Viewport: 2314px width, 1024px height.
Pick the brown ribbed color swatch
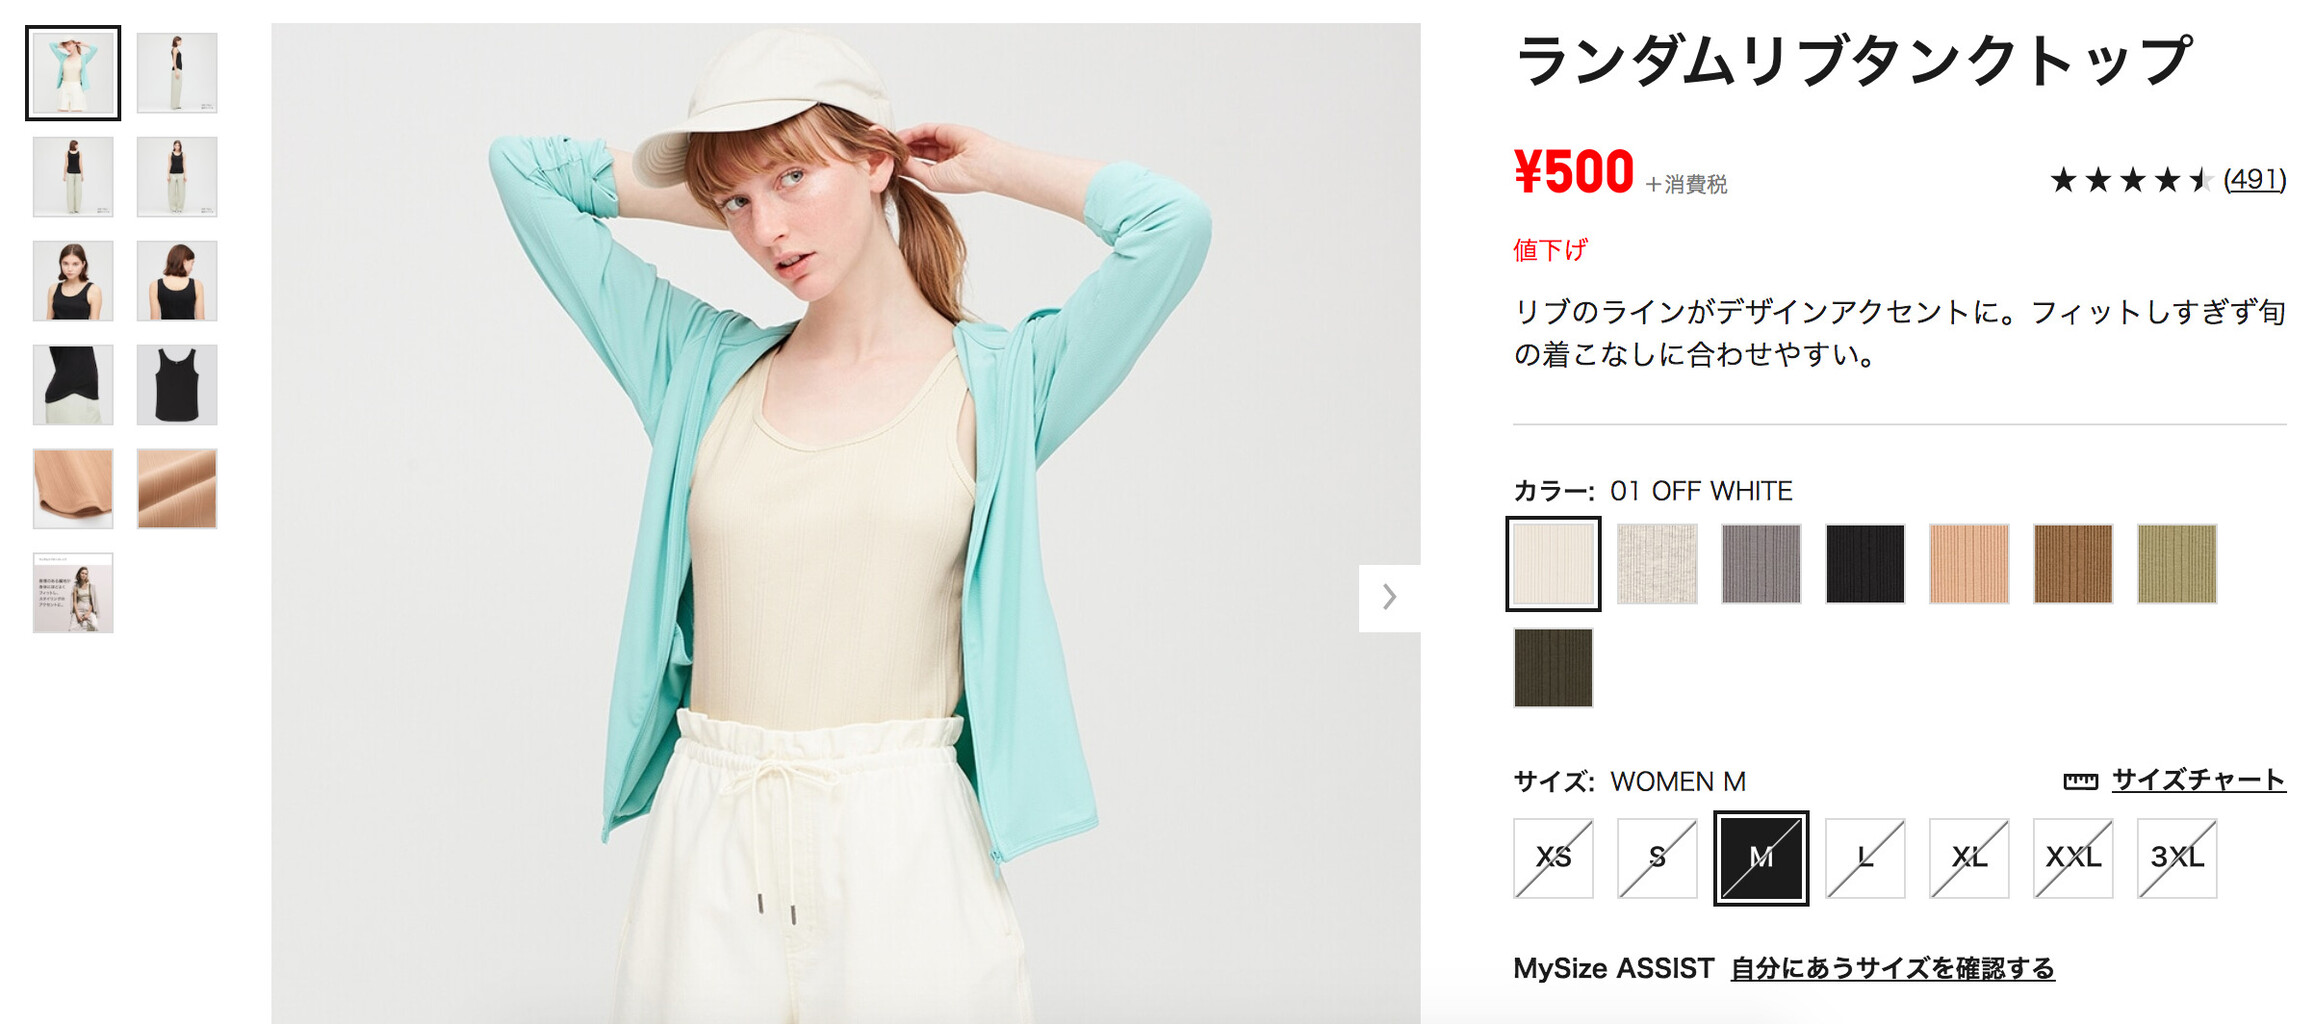pyautogui.click(x=2073, y=564)
